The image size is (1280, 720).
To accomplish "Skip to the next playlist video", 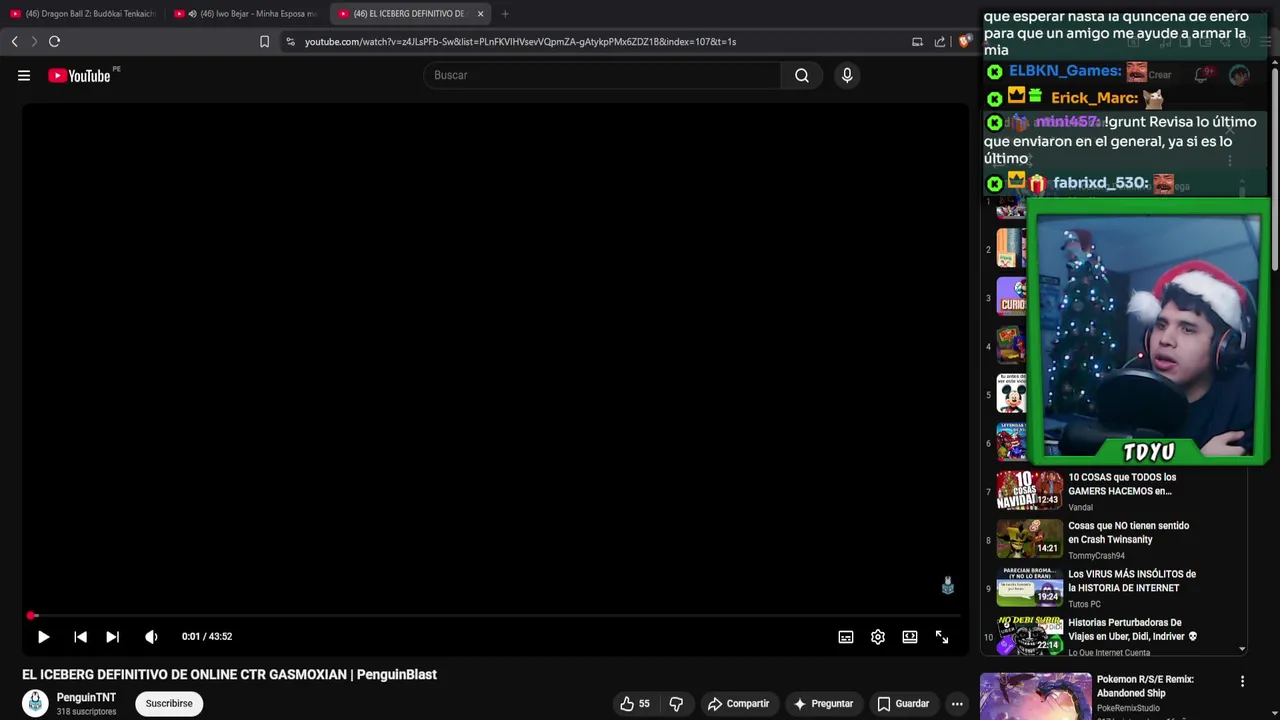I will point(112,637).
